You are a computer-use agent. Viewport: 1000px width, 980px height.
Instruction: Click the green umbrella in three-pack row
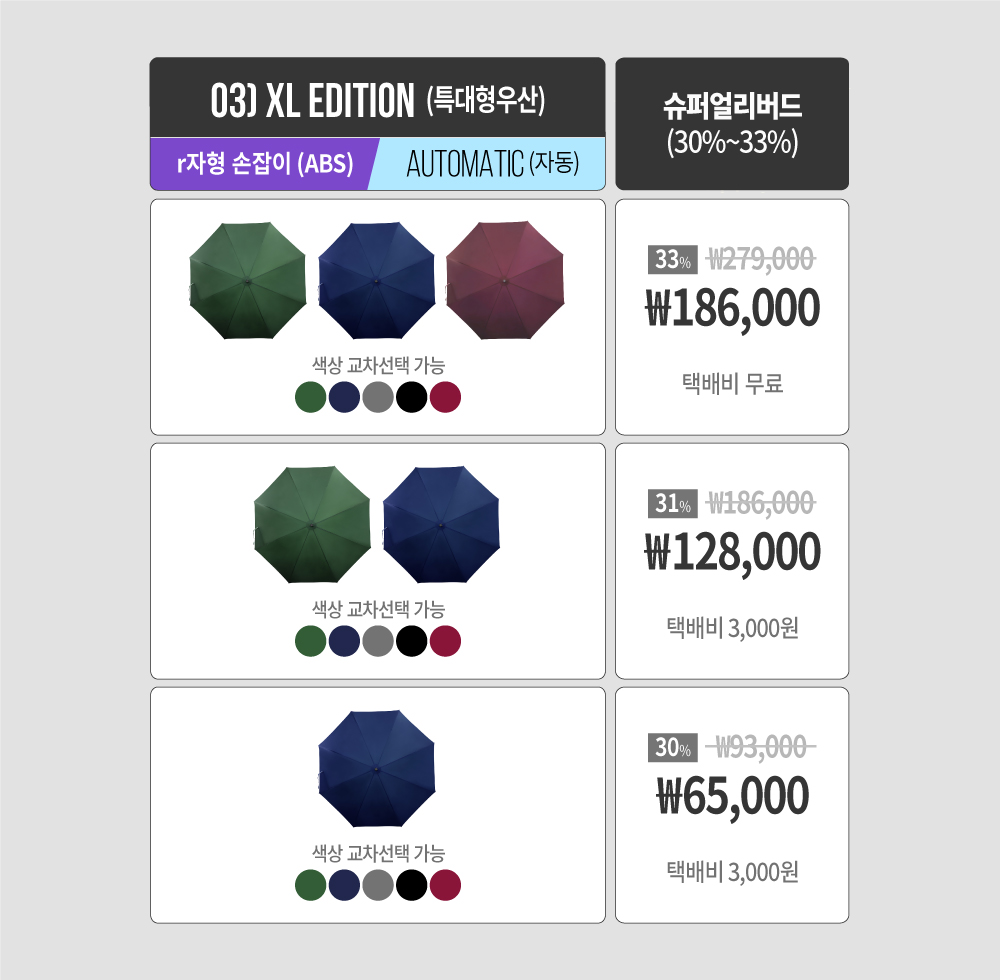[x=247, y=281]
